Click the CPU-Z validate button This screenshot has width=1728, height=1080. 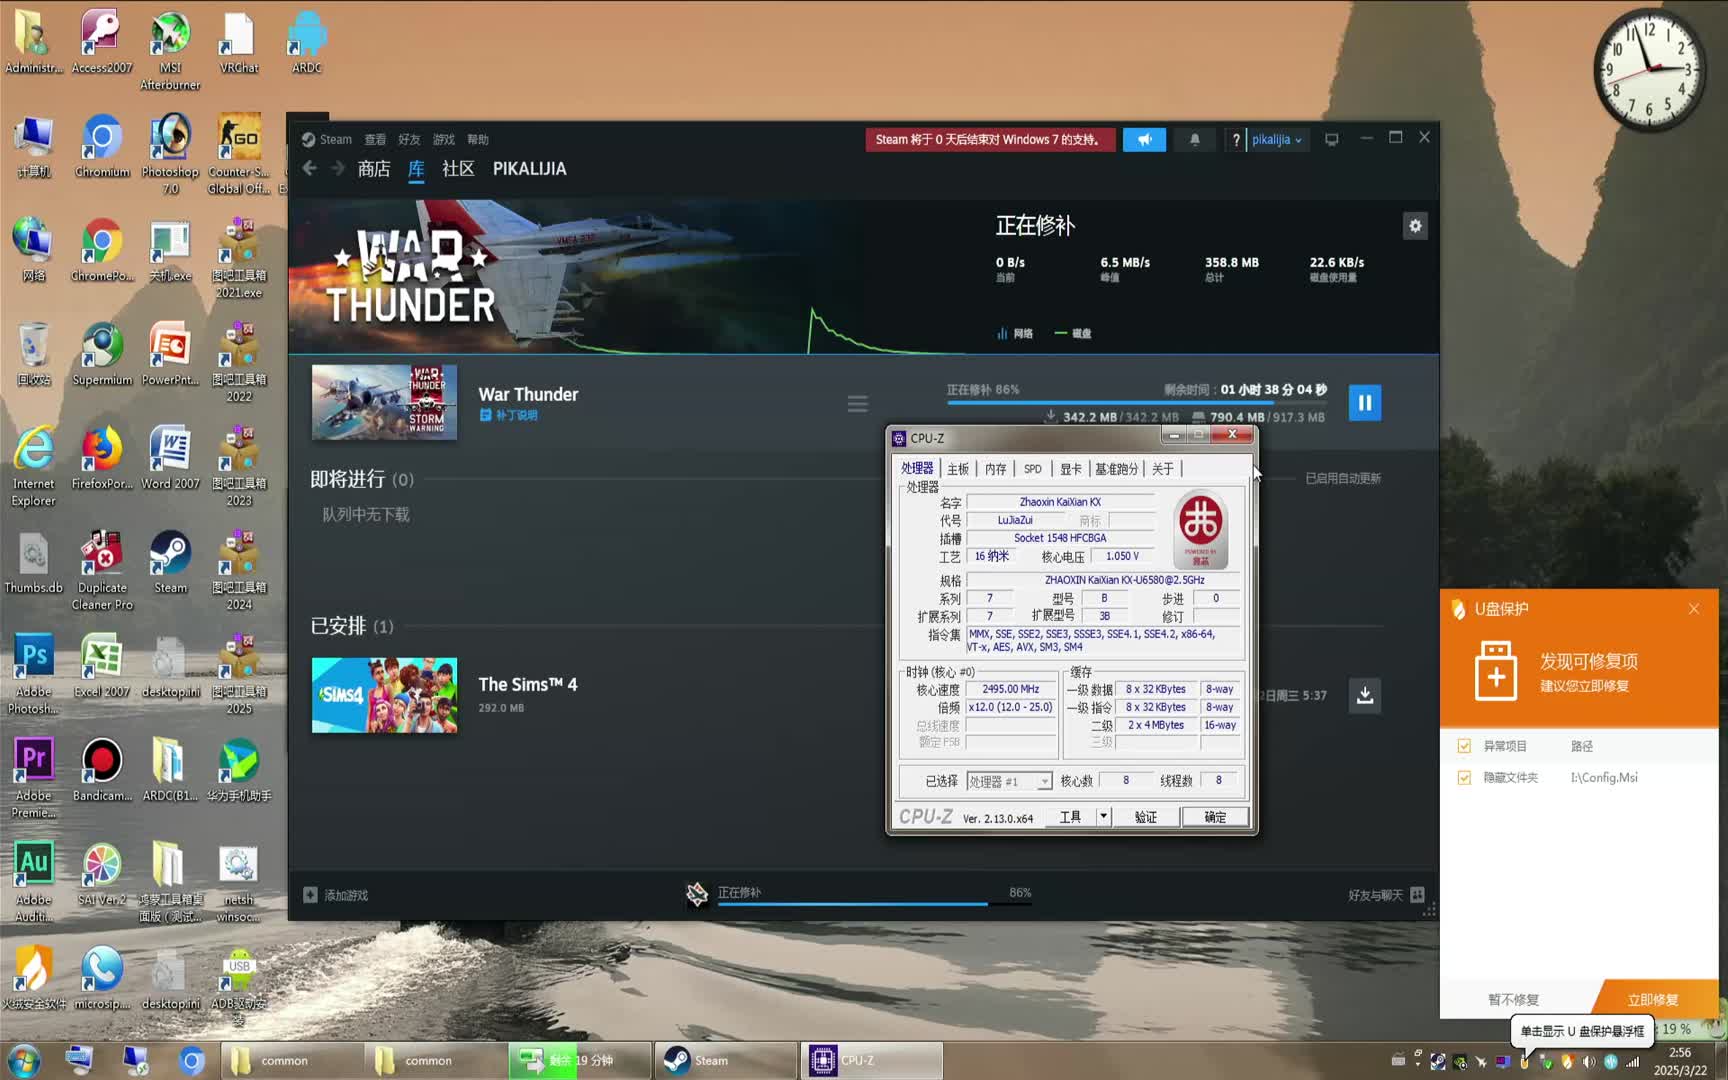tap(1145, 817)
